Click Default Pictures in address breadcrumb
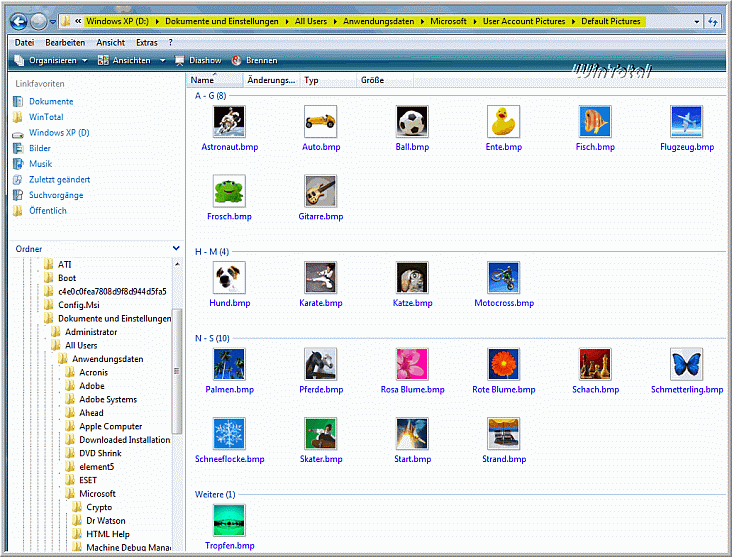Image resolution: width=732 pixels, height=557 pixels. 611,21
